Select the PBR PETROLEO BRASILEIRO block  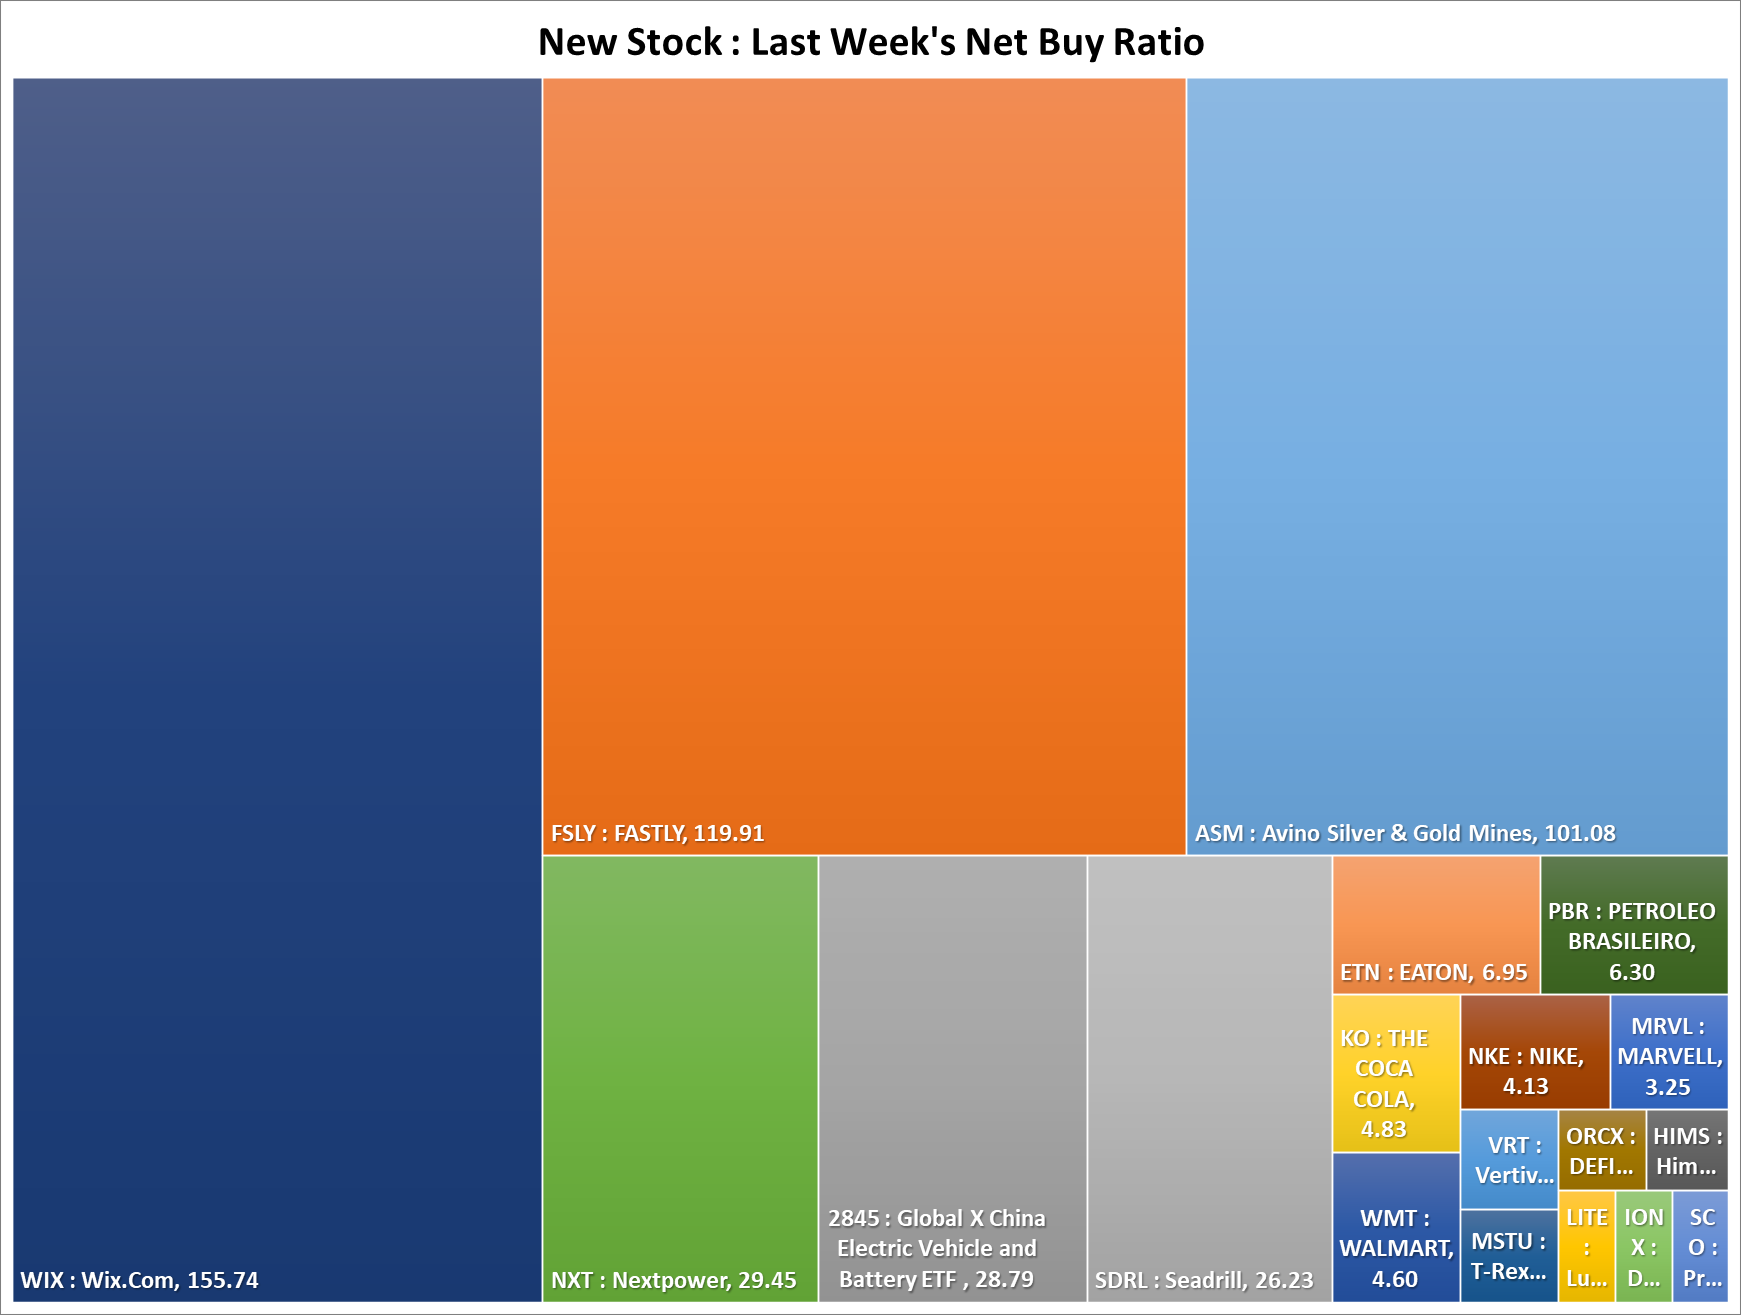pyautogui.click(x=1634, y=925)
